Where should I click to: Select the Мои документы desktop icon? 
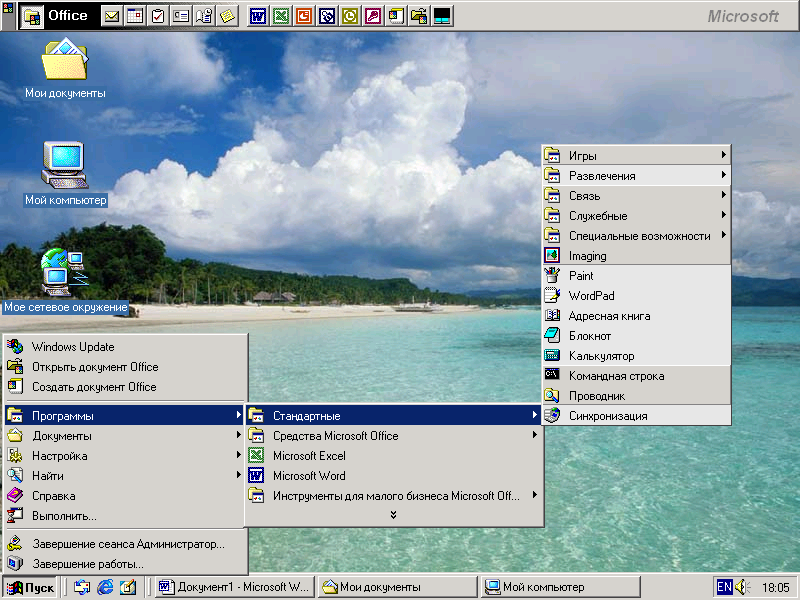(65, 68)
